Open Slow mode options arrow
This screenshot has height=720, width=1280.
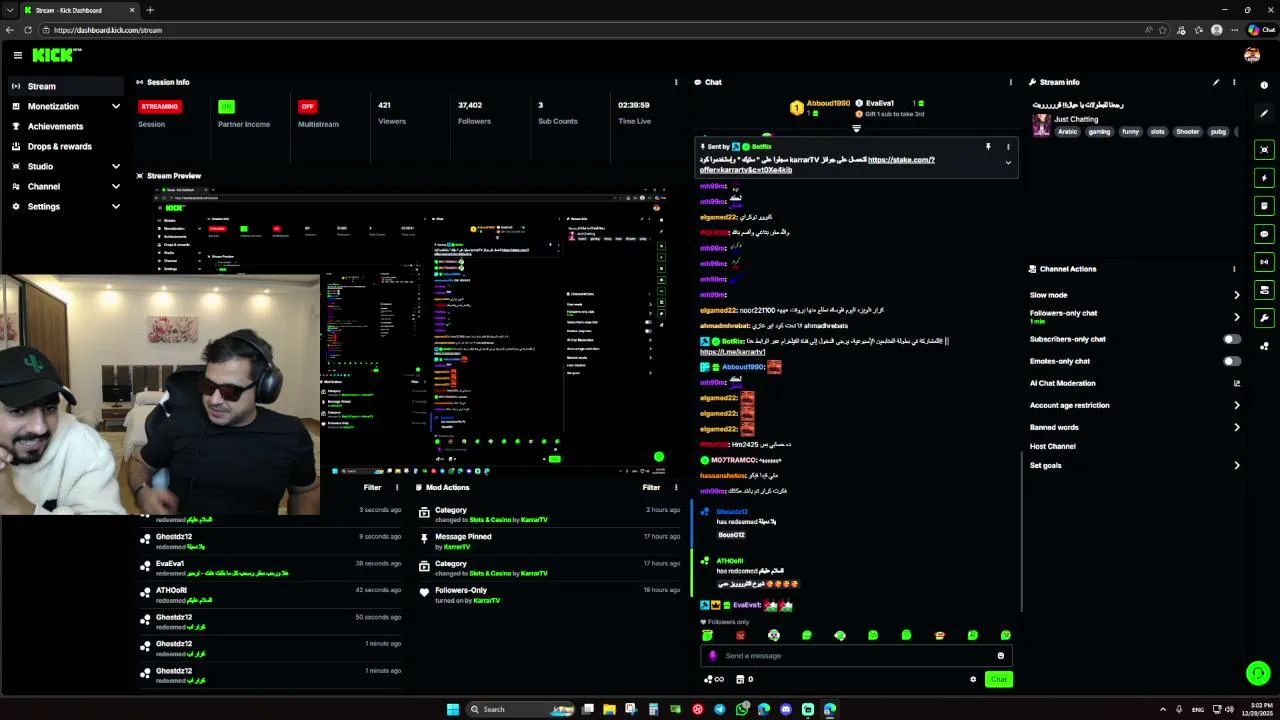1237,295
